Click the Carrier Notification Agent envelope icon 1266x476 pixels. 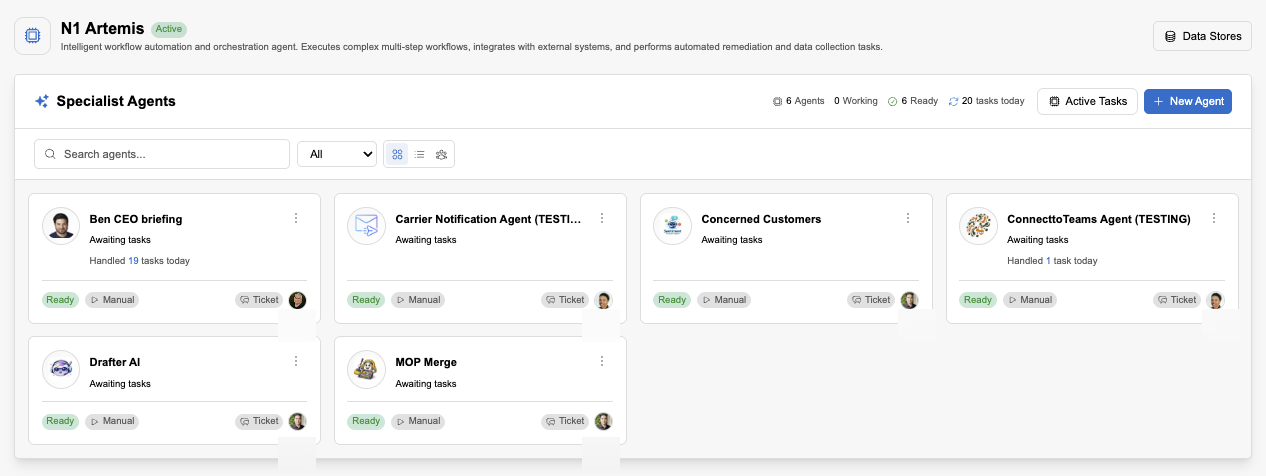click(366, 226)
